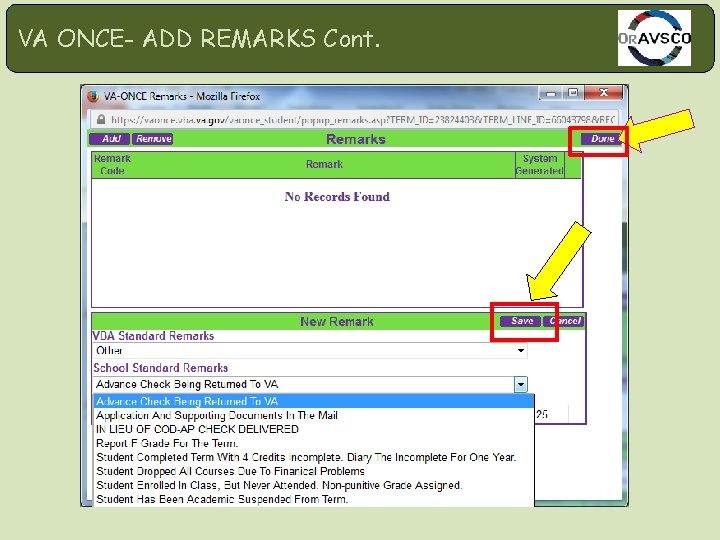
Task: Save the new remark
Action: [x=520, y=321]
